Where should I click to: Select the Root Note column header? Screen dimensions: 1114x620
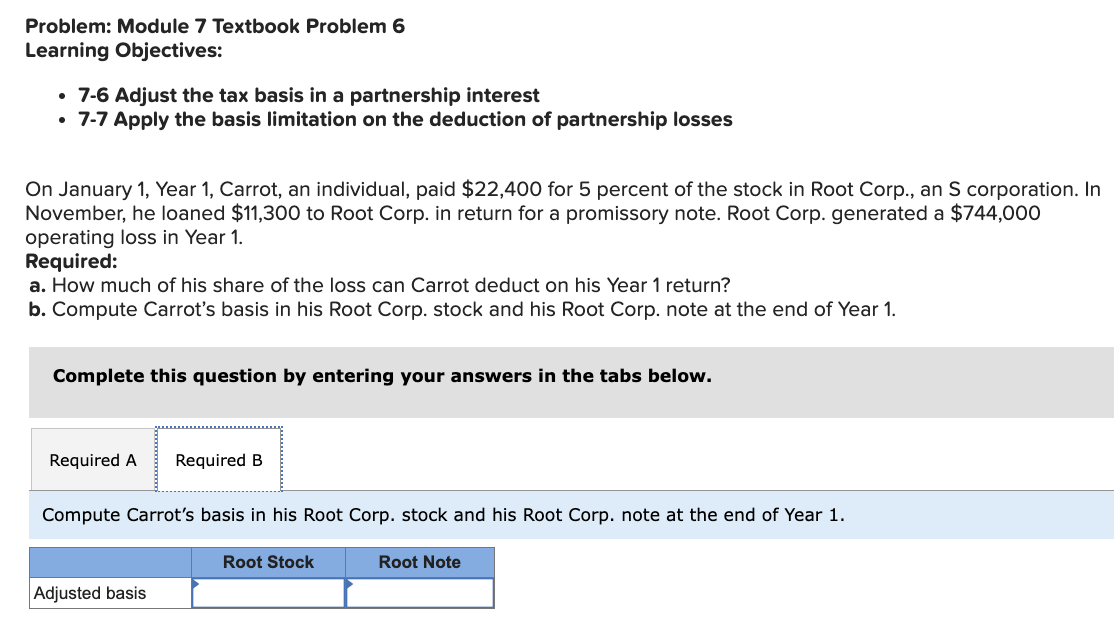click(419, 562)
